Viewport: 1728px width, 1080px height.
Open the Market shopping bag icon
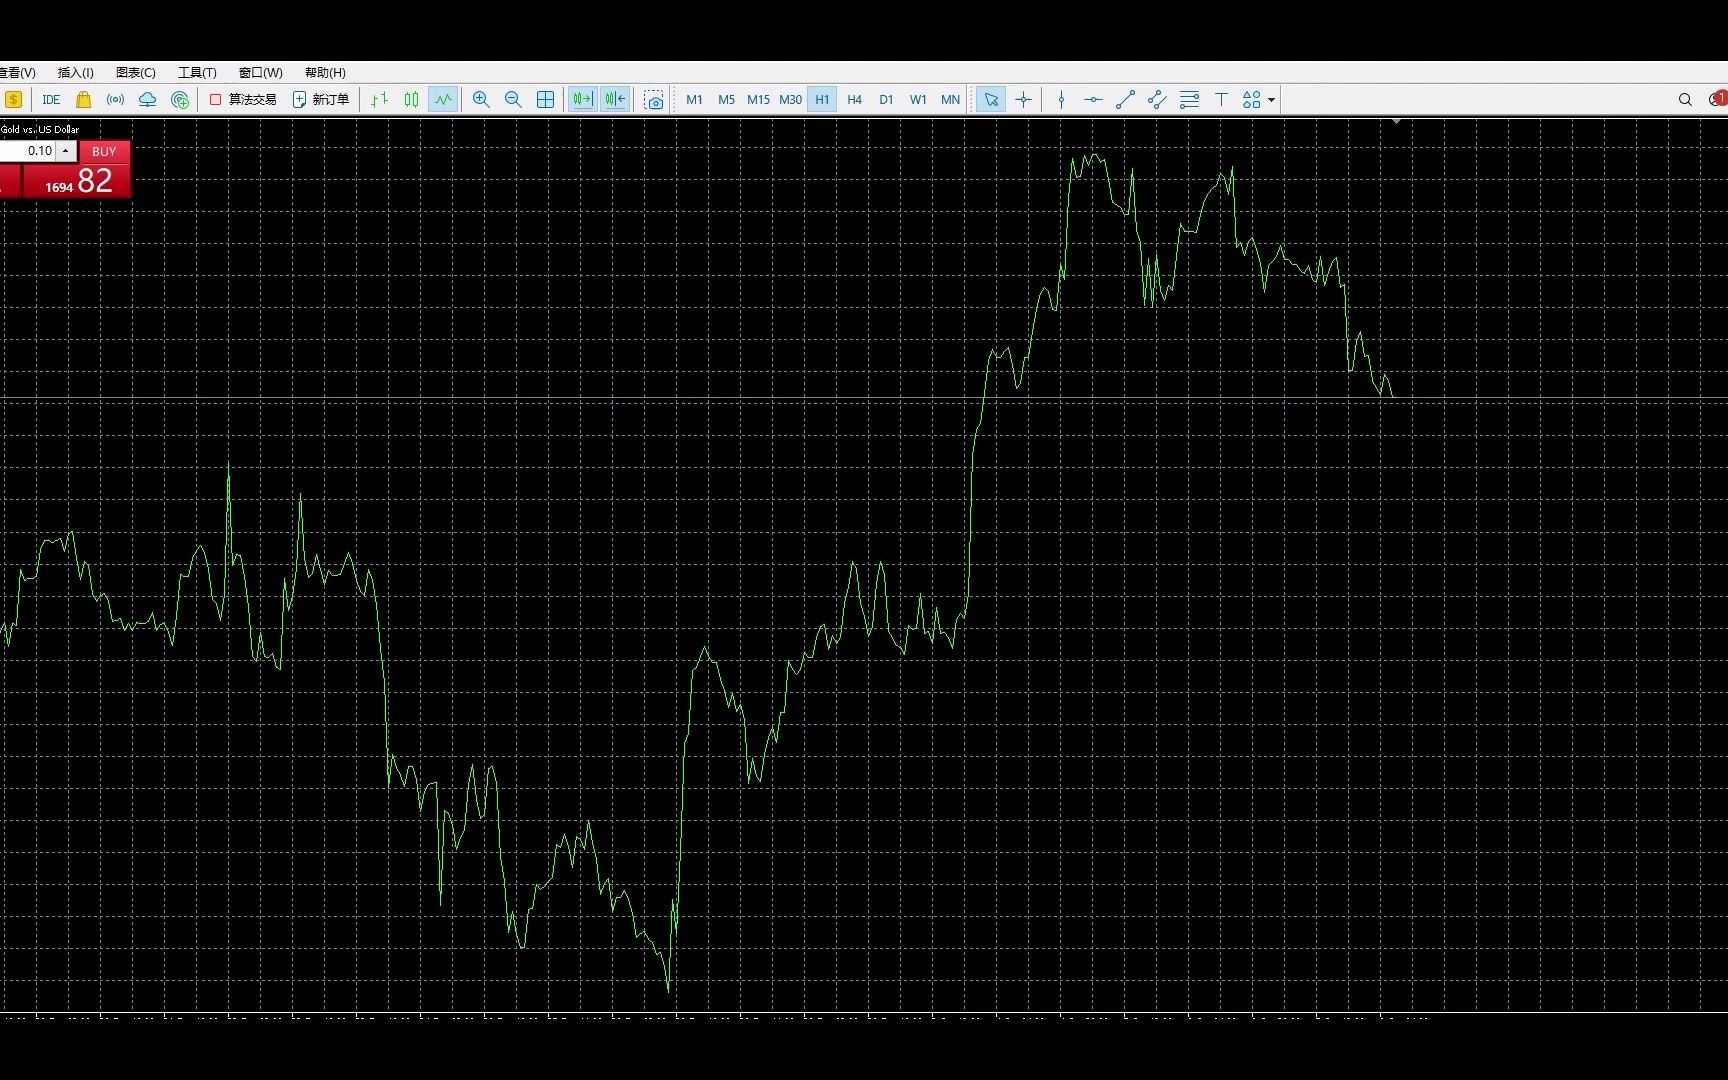click(83, 99)
